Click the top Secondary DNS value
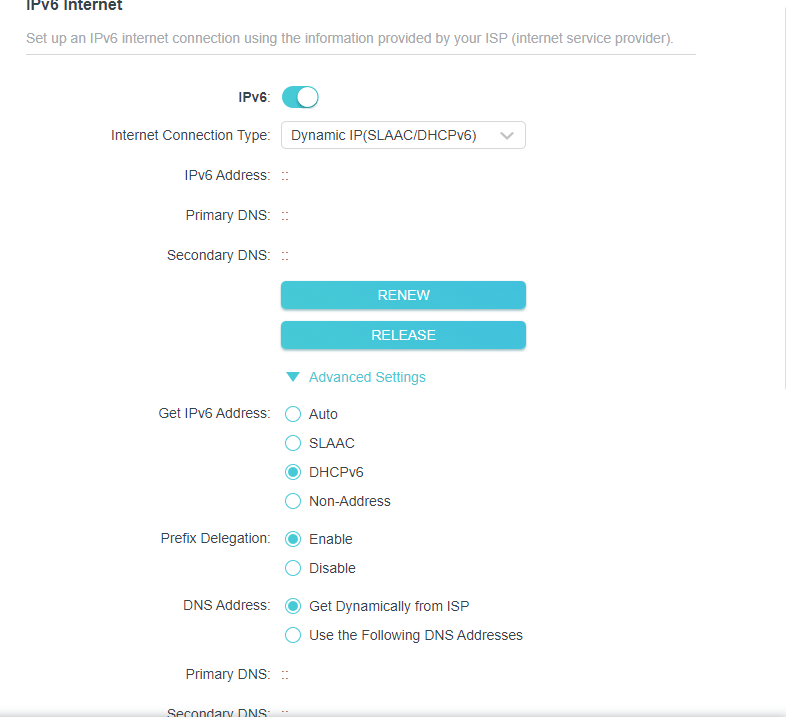The width and height of the screenshot is (786, 717). pyautogui.click(x=285, y=256)
